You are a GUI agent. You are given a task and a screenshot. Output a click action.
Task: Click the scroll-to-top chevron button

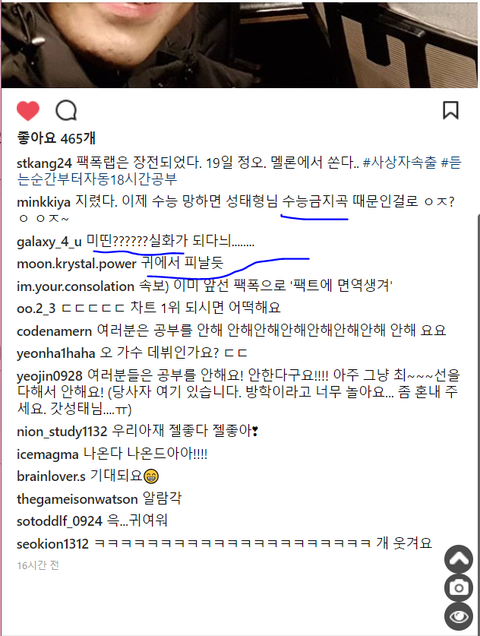458,559
